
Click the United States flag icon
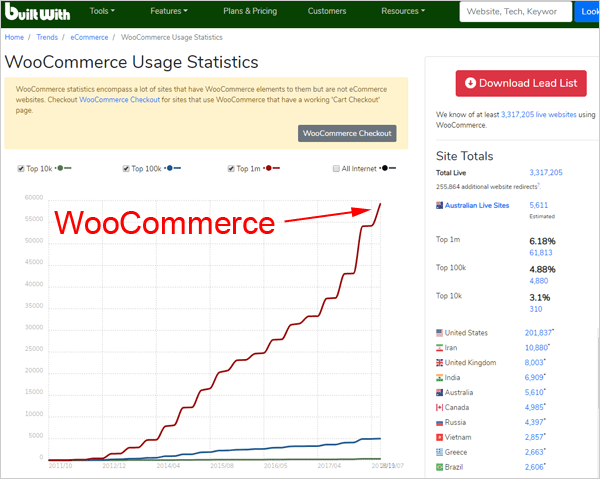440,333
